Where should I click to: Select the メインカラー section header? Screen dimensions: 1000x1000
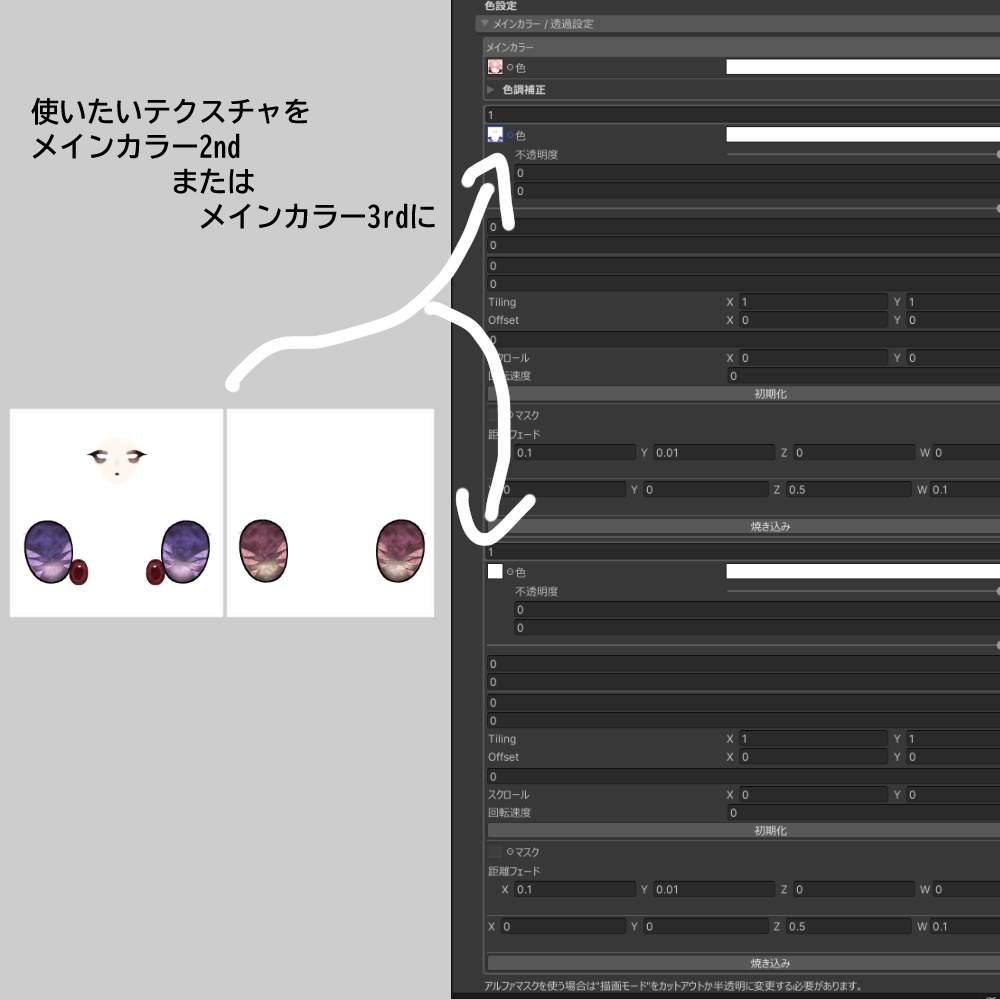[x=510, y=45]
